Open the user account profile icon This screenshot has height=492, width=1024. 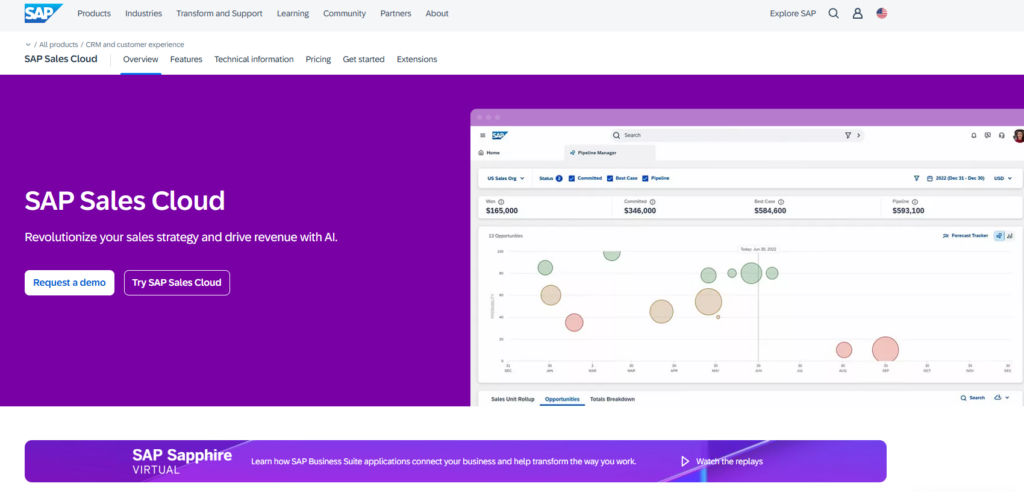click(857, 13)
